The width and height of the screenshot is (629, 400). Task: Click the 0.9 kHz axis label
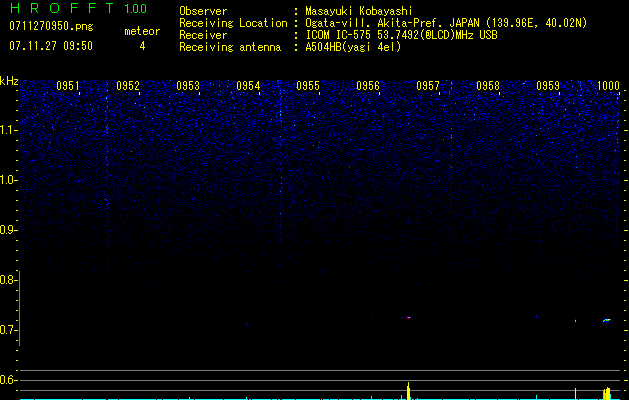click(8, 230)
